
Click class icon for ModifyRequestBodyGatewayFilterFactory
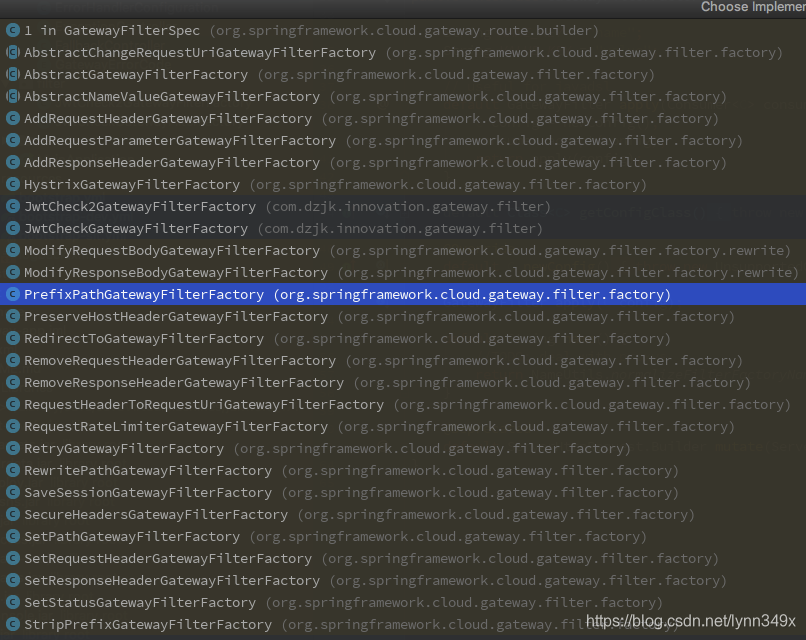13,250
